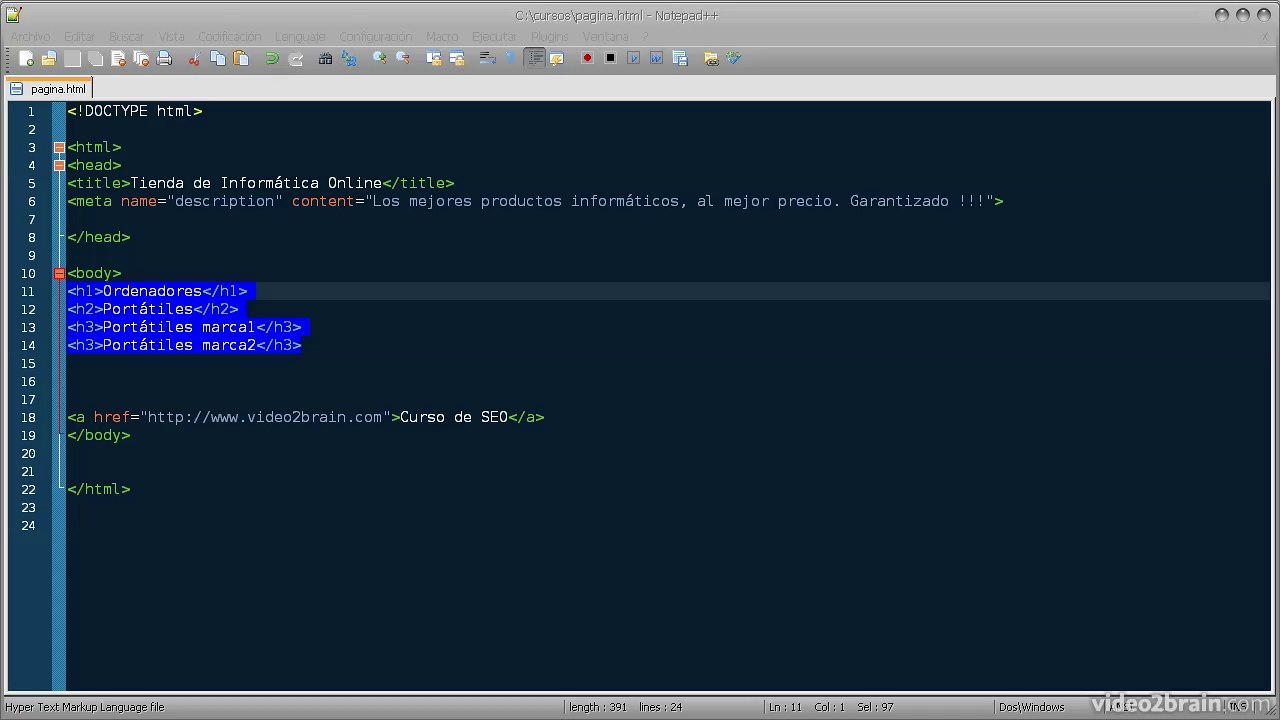Toggle Show All Characters icon

click(510, 59)
